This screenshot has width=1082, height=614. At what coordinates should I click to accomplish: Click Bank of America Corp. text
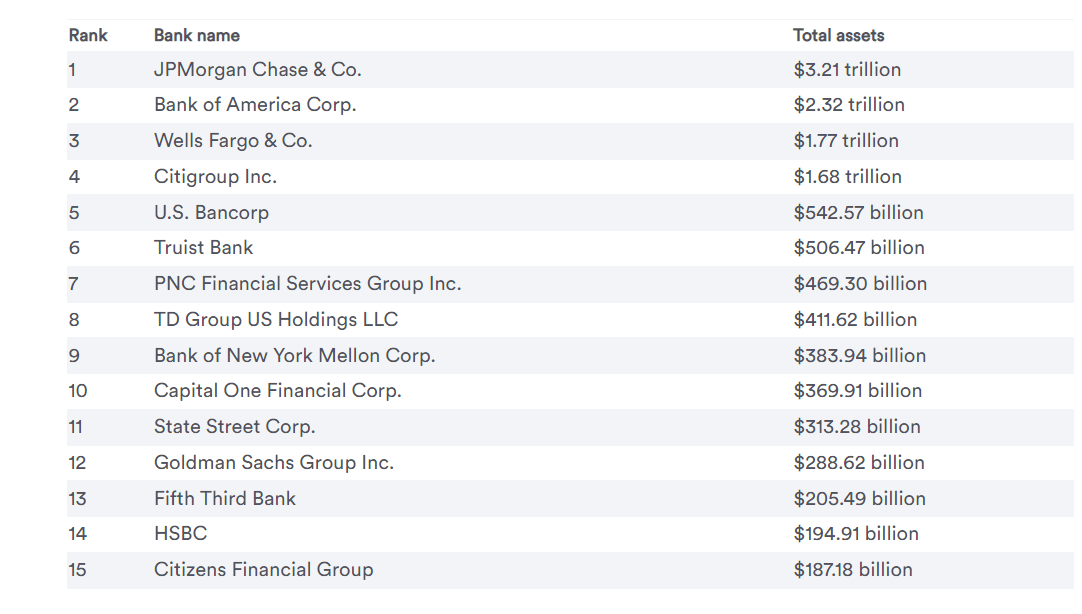255,105
